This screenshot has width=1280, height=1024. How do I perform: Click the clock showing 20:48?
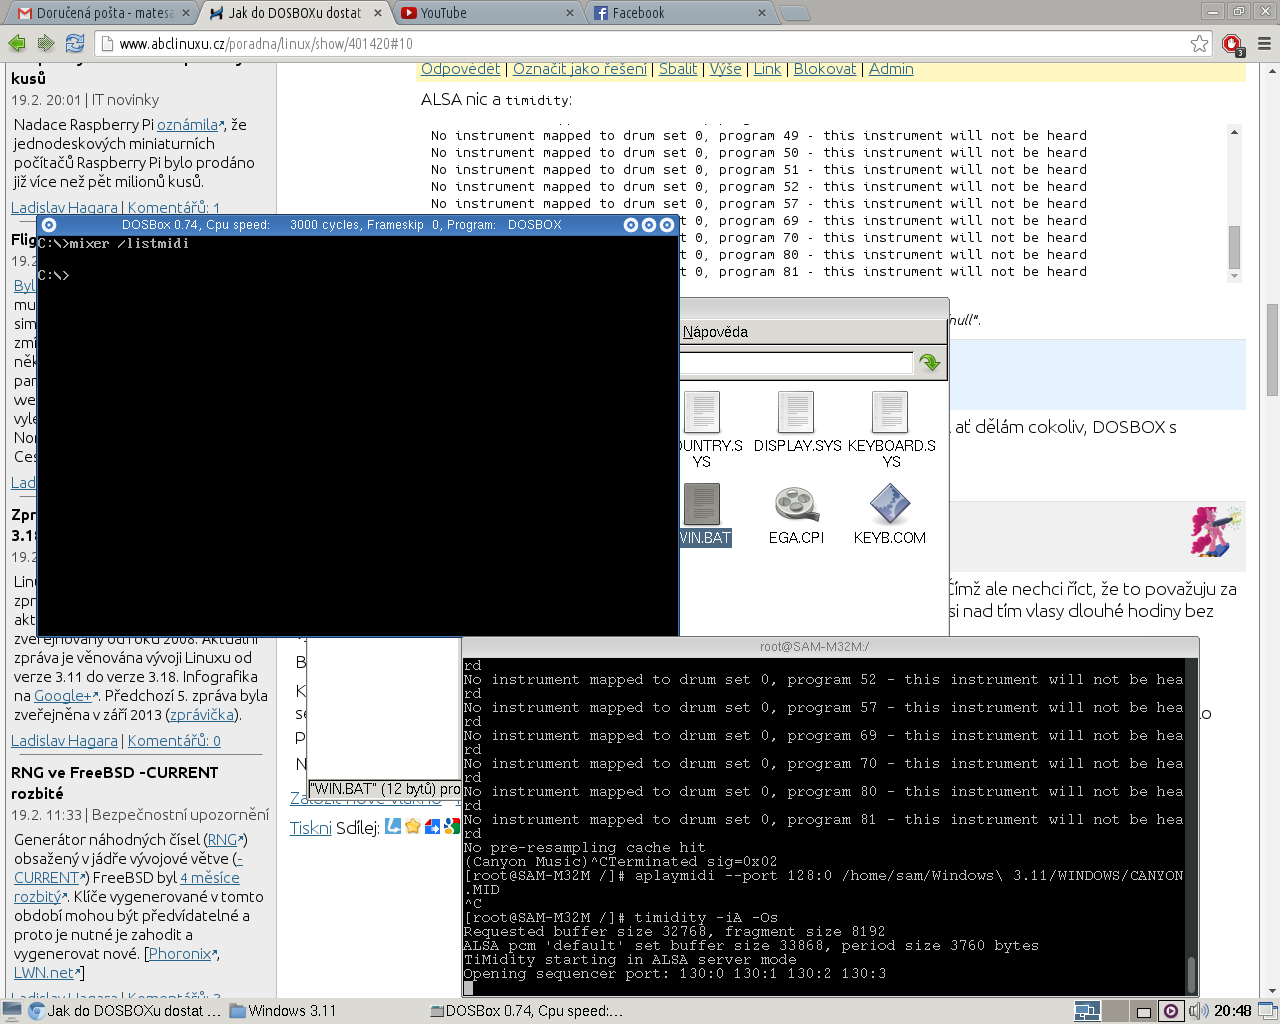tap(1232, 1011)
